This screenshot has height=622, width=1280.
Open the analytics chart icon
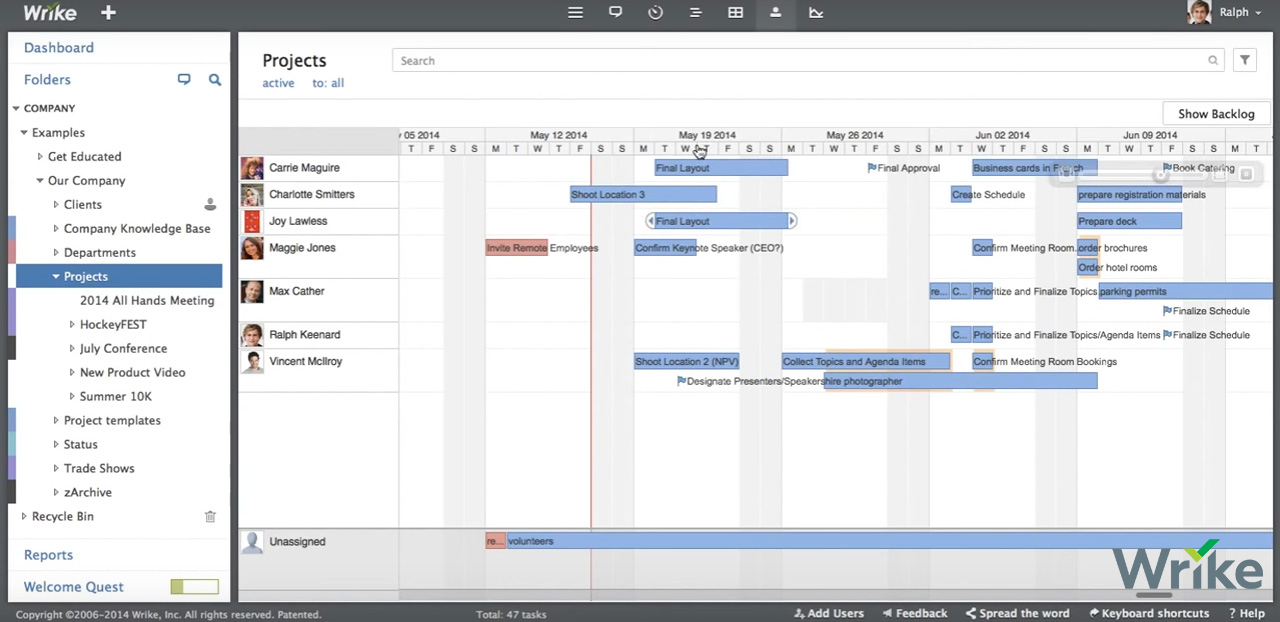pos(816,13)
